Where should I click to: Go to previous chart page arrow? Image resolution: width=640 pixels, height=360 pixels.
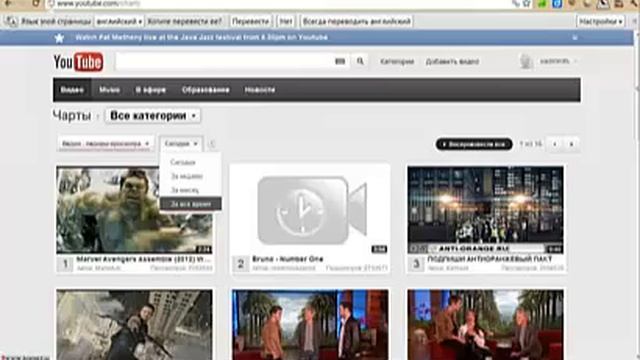[555, 144]
